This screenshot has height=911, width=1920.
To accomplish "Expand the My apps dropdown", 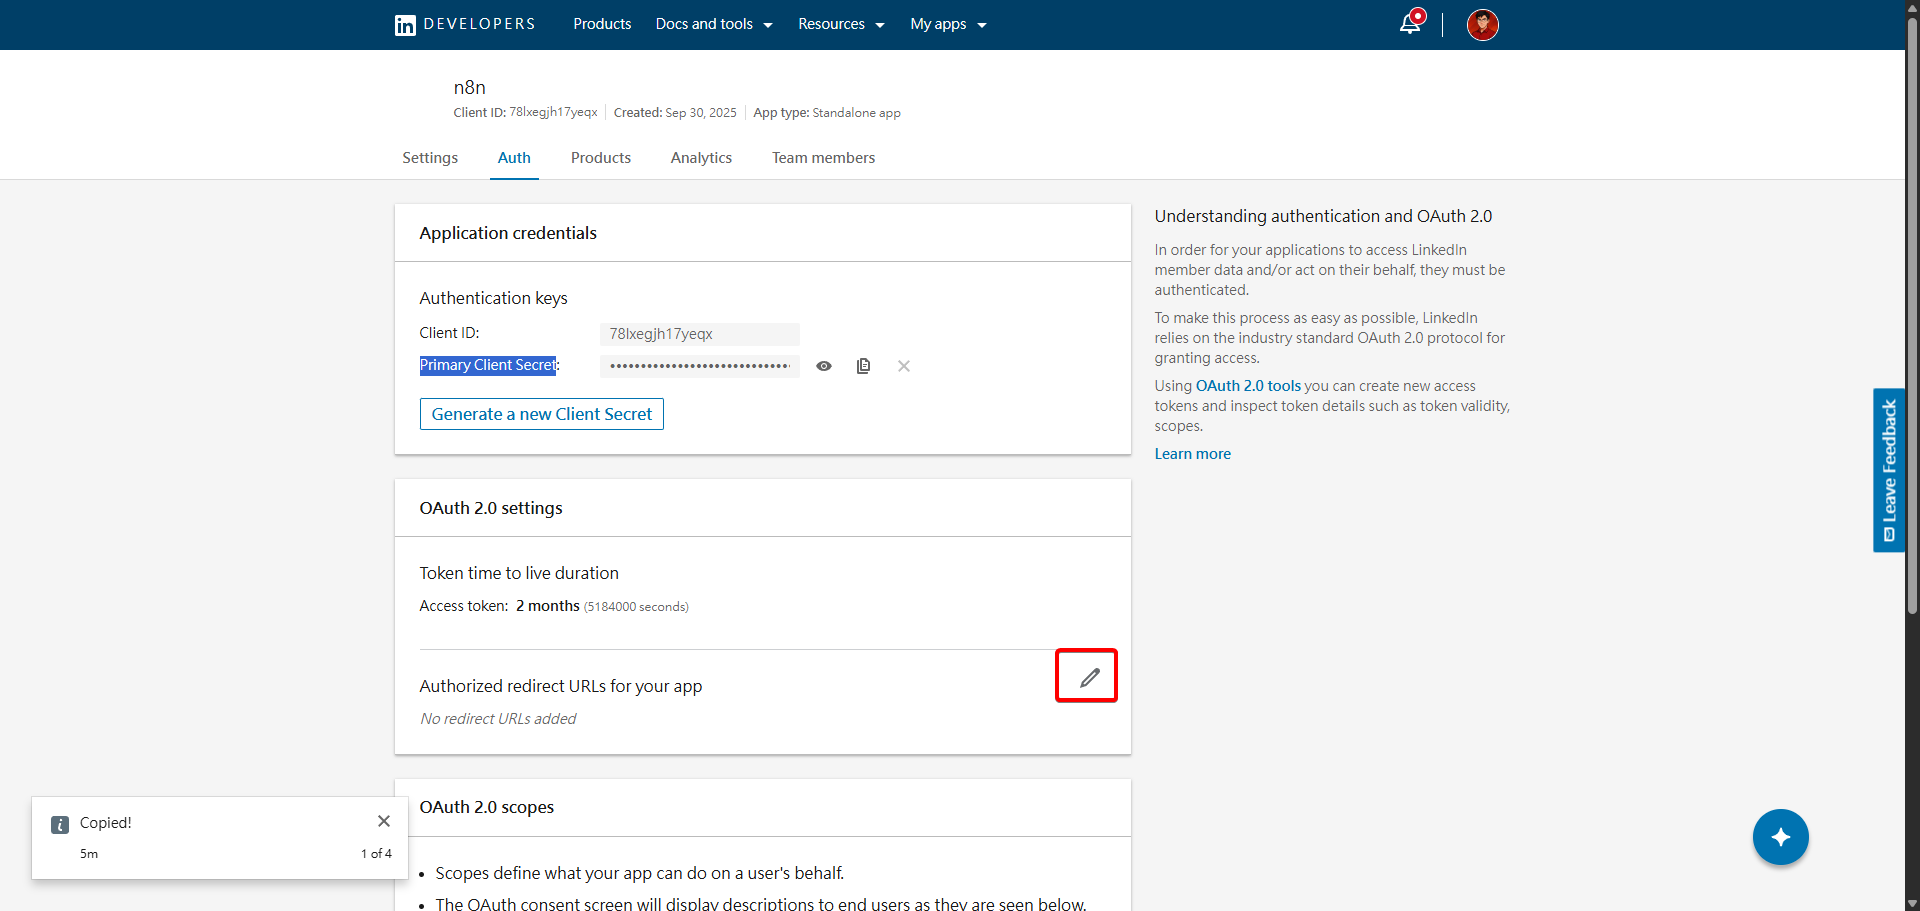I will click(x=946, y=23).
